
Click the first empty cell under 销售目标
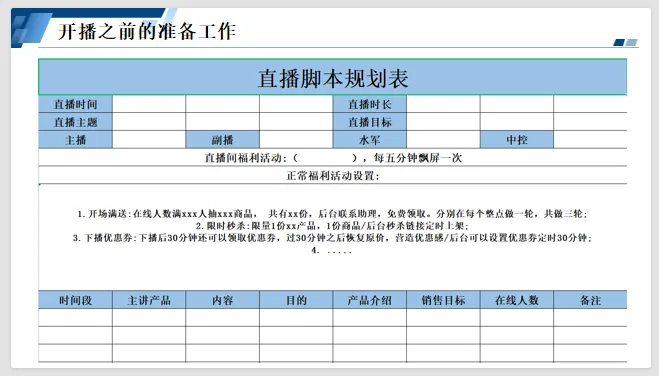(x=443, y=318)
